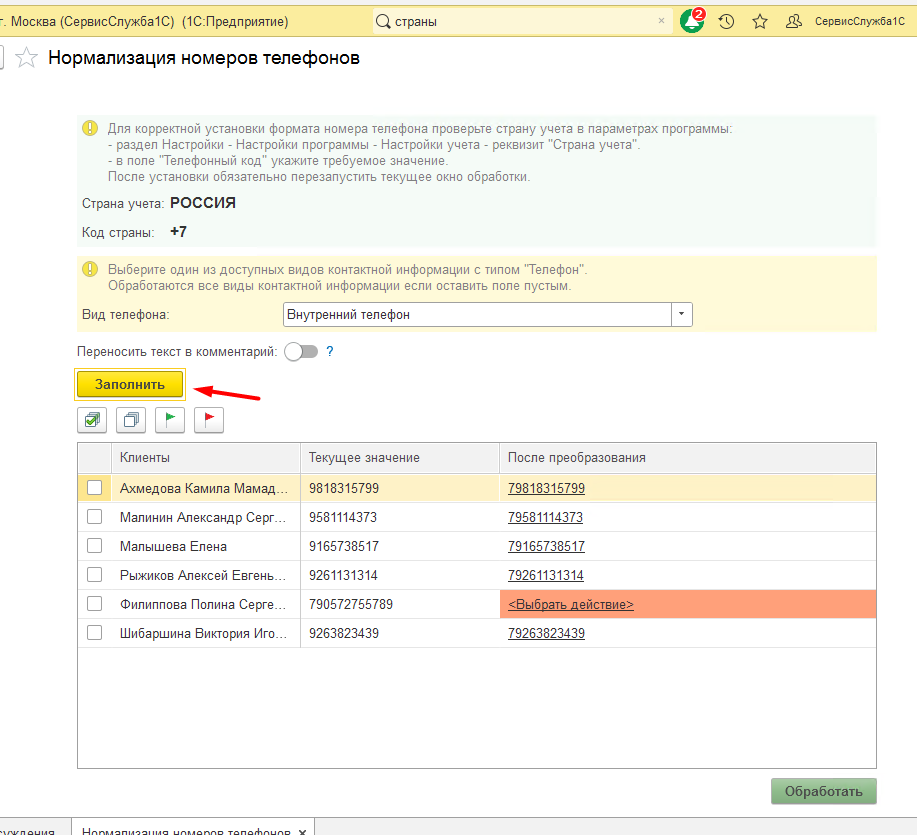Screen dimensions: 917x835
Task: Add page to favorites with title star
Action: pos(27,59)
